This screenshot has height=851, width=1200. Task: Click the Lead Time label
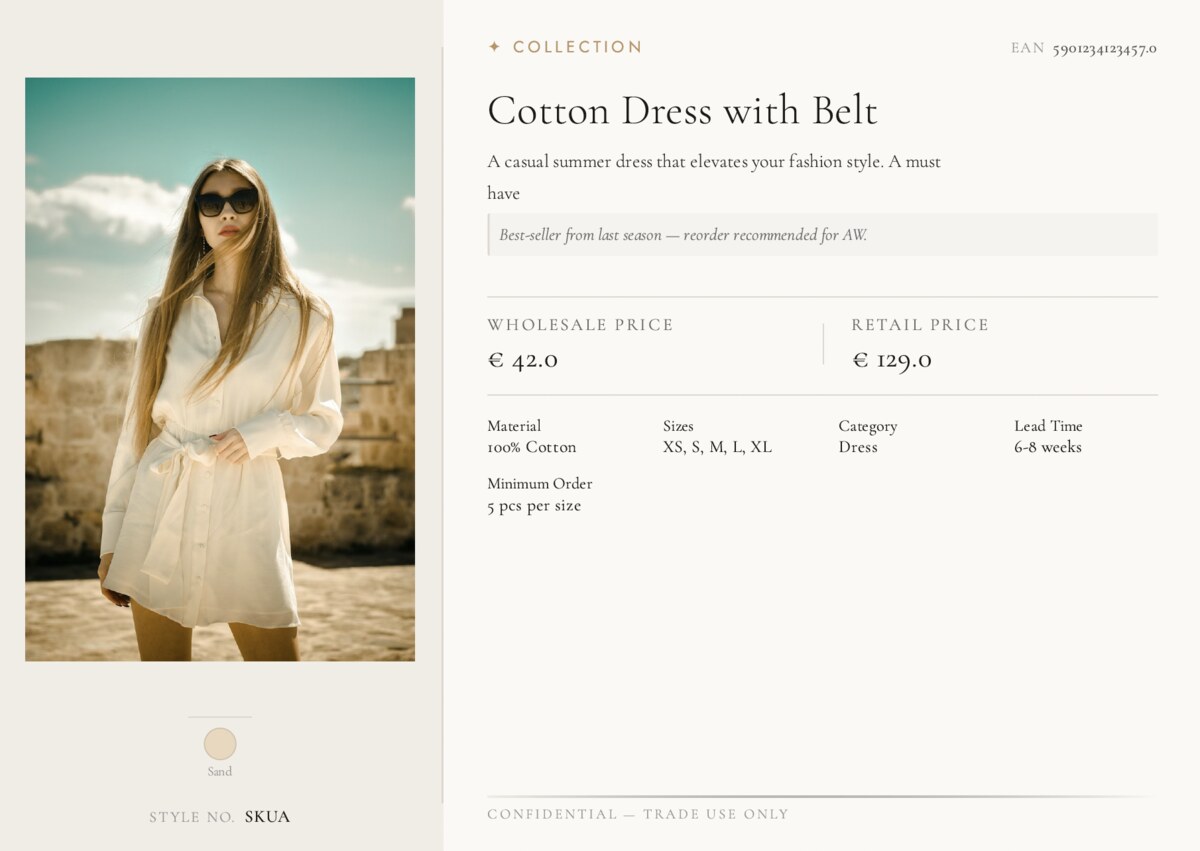tap(1048, 426)
